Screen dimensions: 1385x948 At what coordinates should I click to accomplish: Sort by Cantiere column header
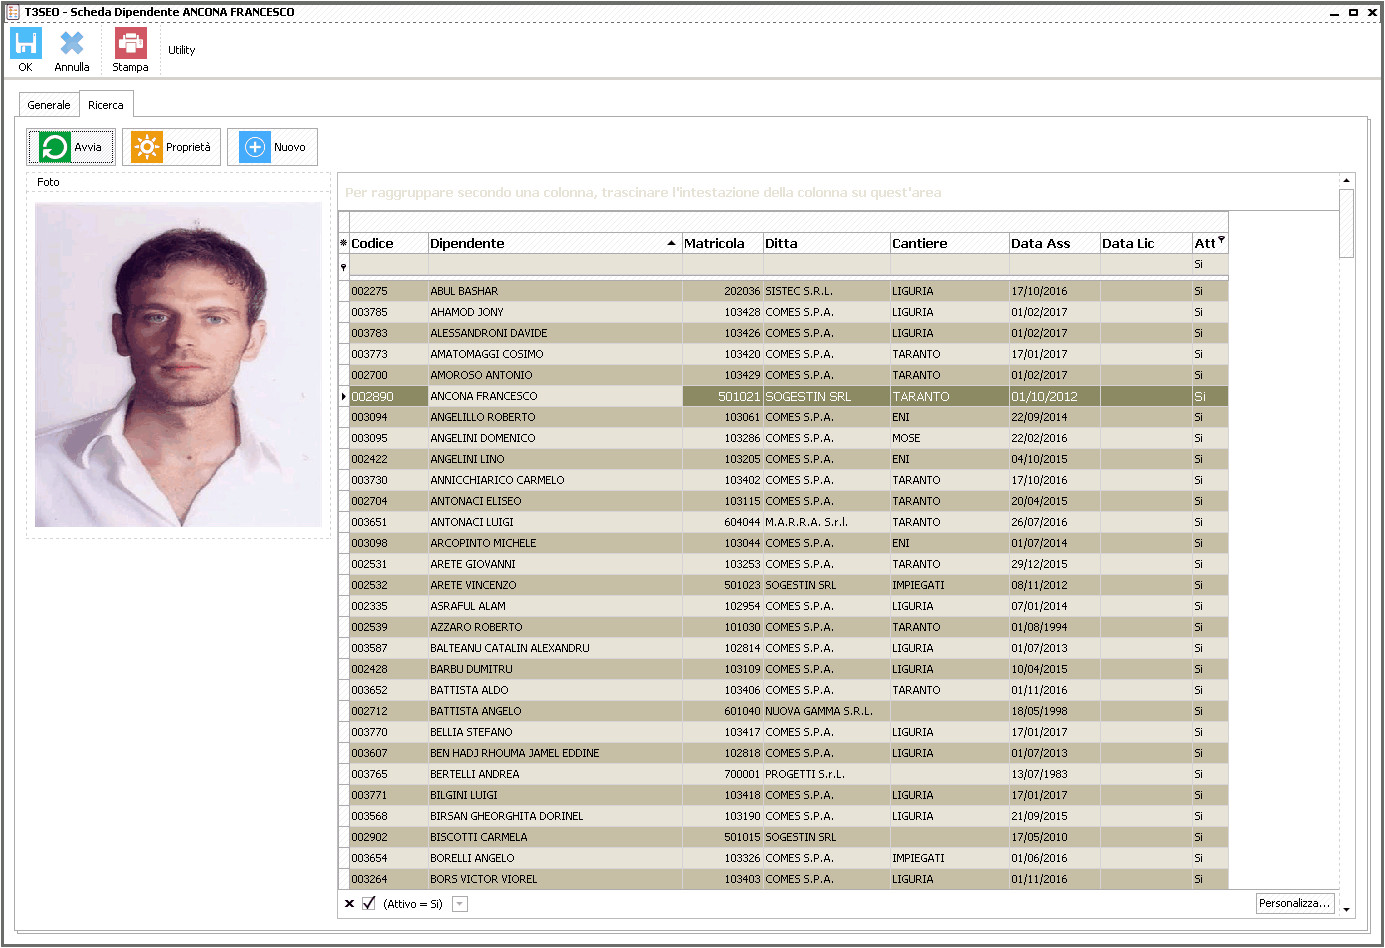949,243
